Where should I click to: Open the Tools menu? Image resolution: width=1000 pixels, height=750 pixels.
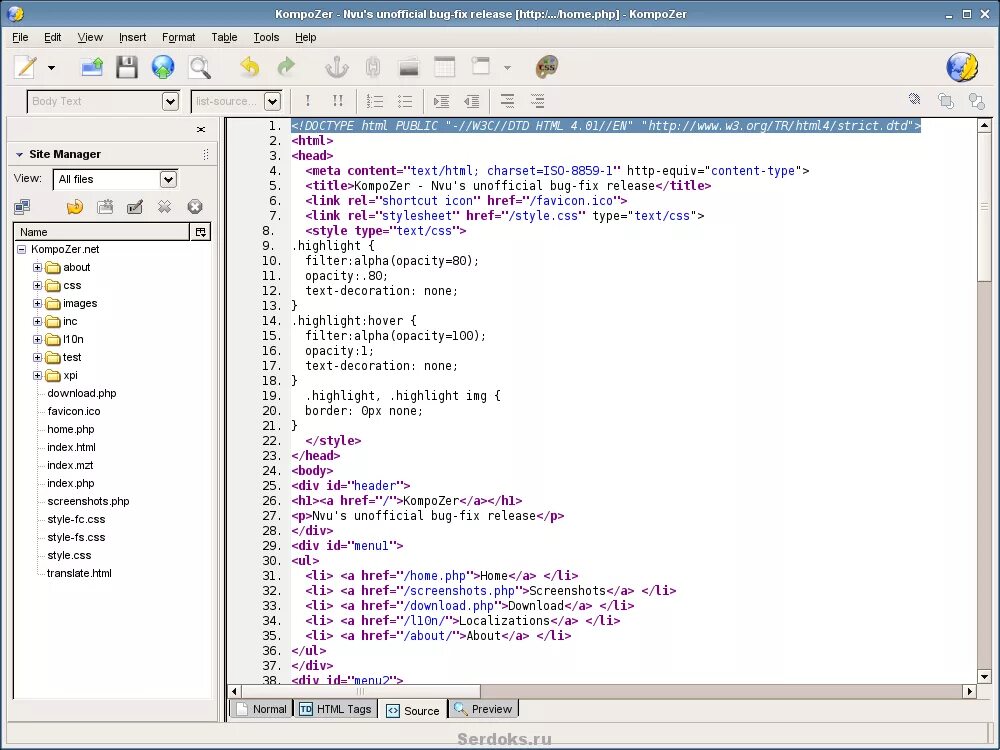pos(266,37)
